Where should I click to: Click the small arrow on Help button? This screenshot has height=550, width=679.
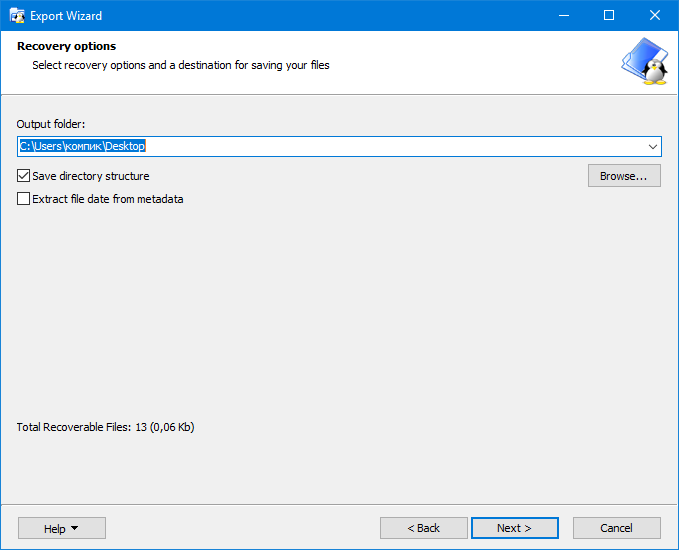[x=75, y=528]
